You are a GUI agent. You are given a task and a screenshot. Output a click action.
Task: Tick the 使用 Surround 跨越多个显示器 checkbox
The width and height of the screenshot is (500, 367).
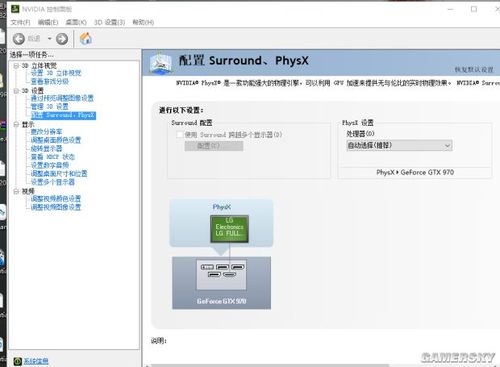(x=180, y=134)
